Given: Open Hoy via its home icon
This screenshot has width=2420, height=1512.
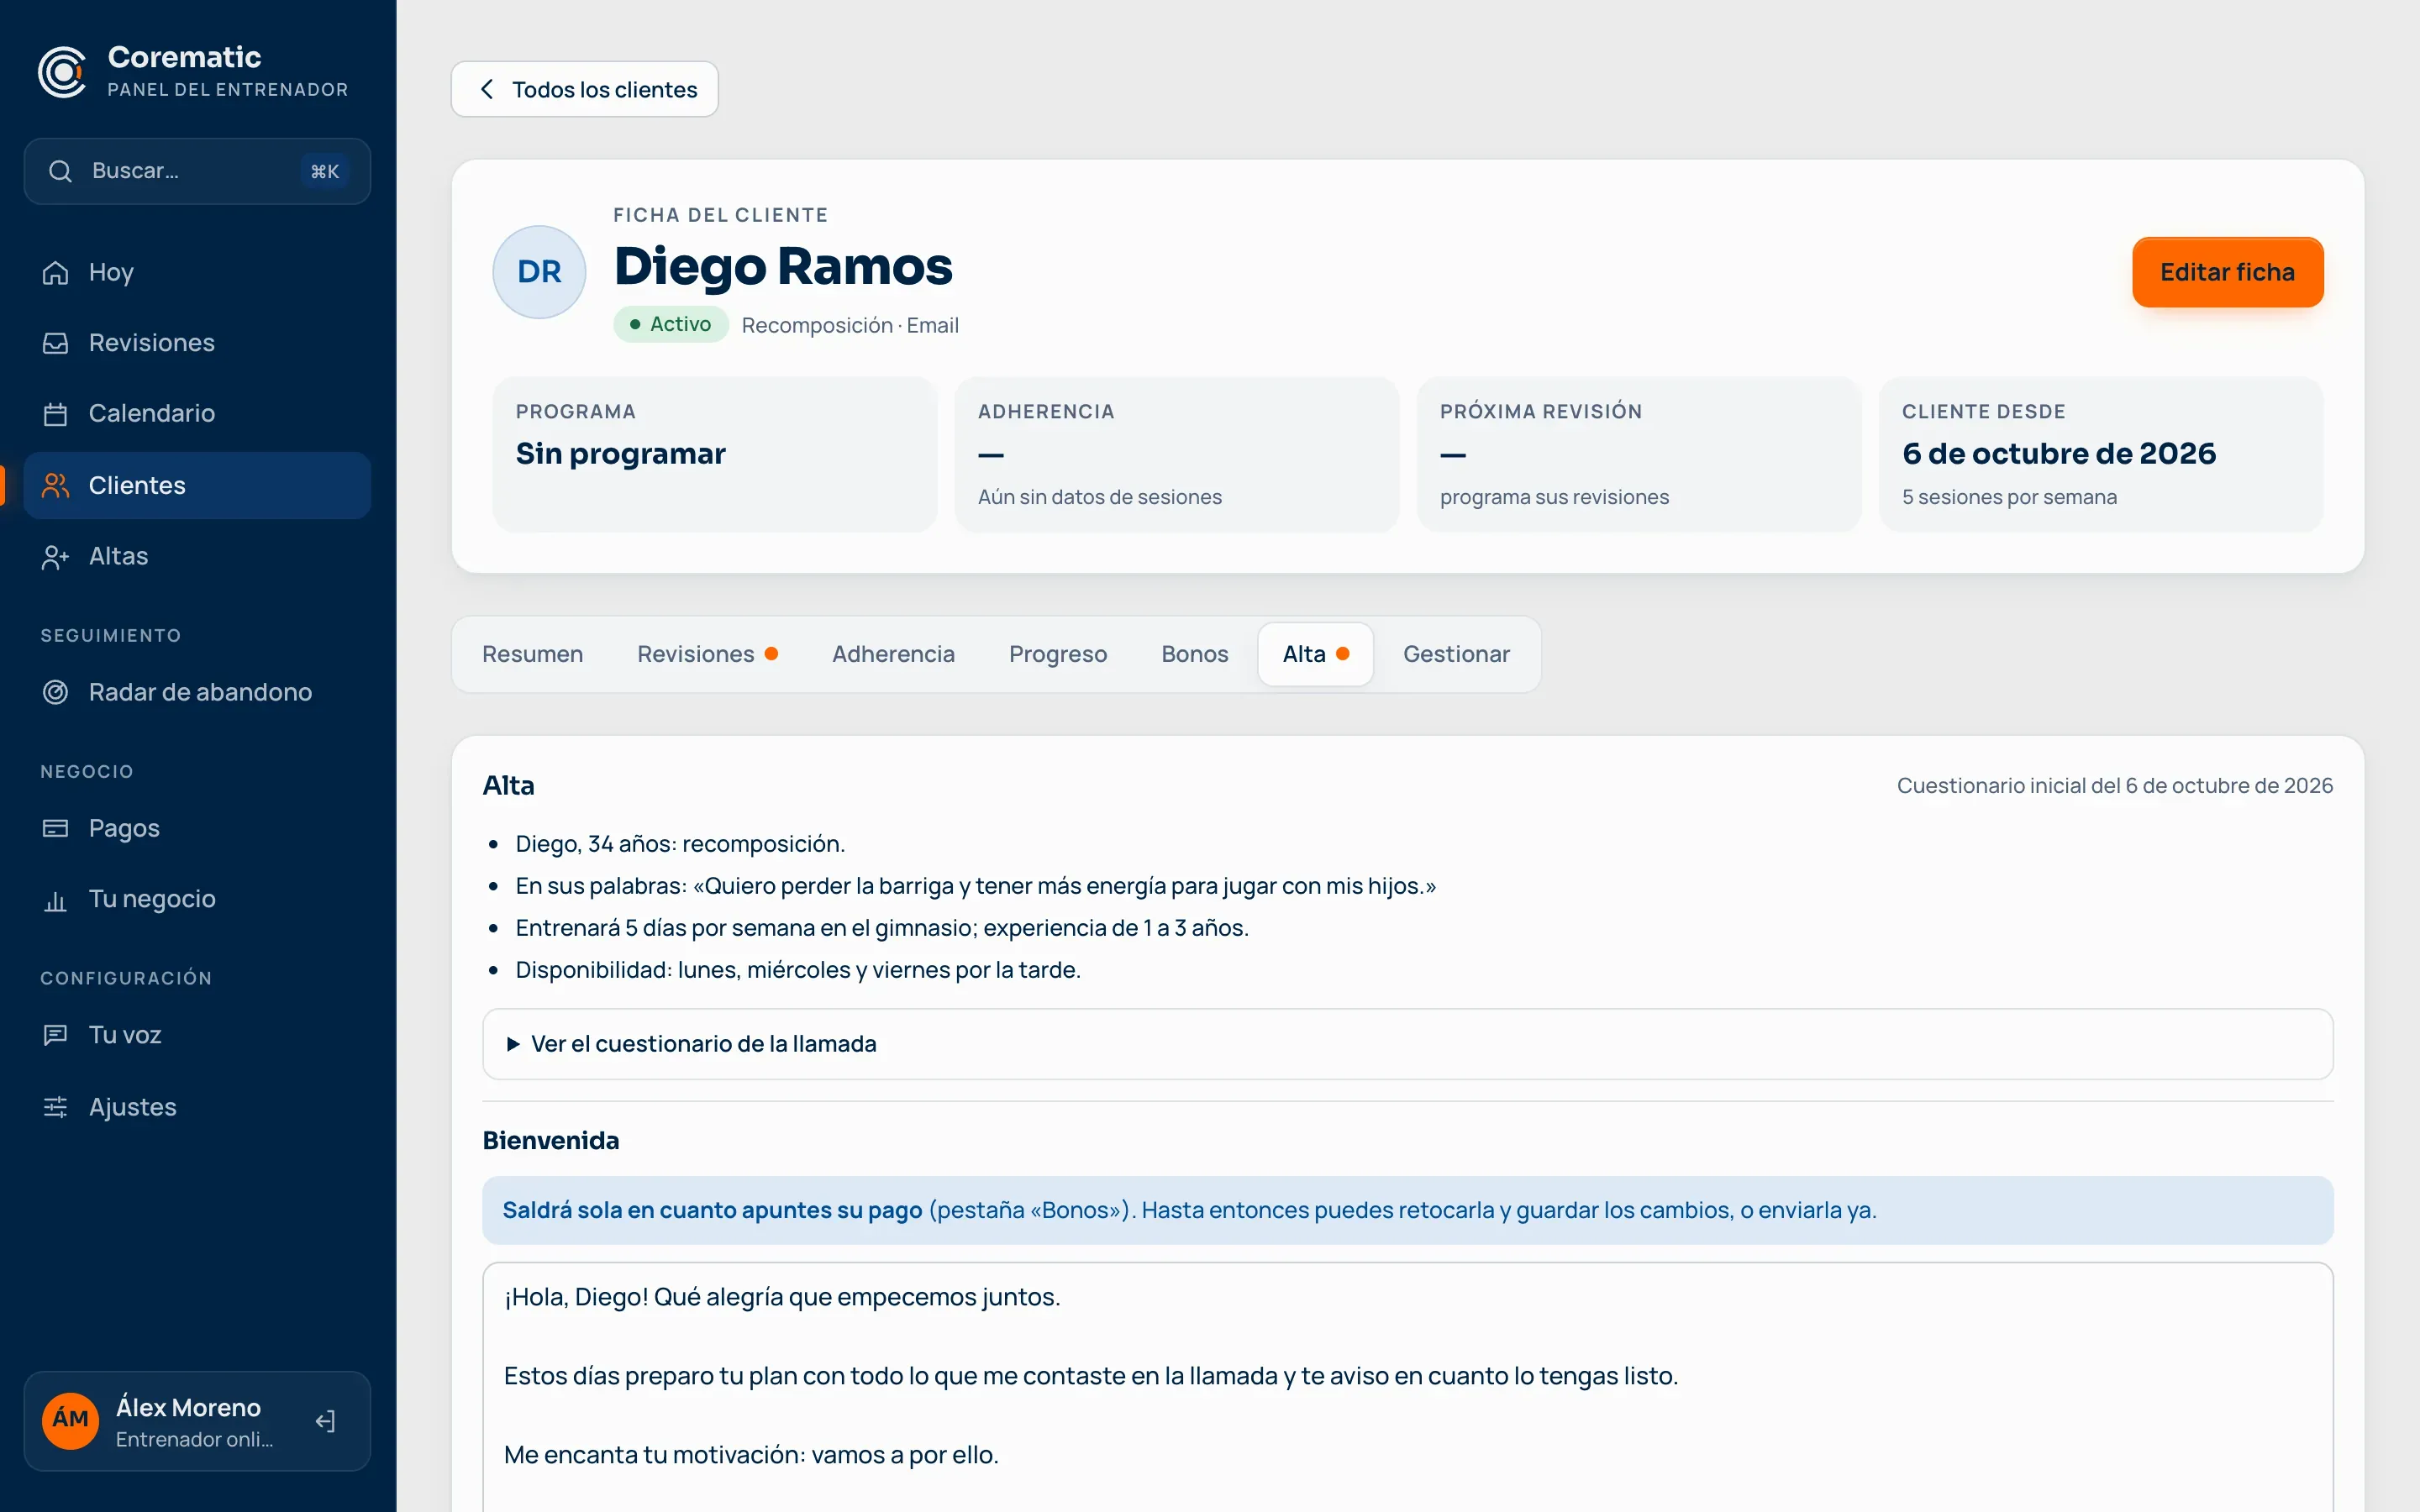Looking at the screenshot, I should click(55, 272).
